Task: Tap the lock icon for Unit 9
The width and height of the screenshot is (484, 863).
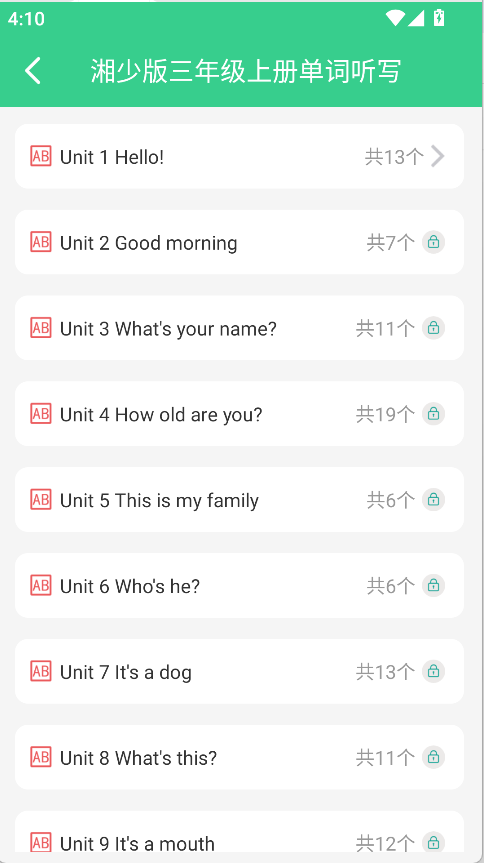Action: (433, 842)
